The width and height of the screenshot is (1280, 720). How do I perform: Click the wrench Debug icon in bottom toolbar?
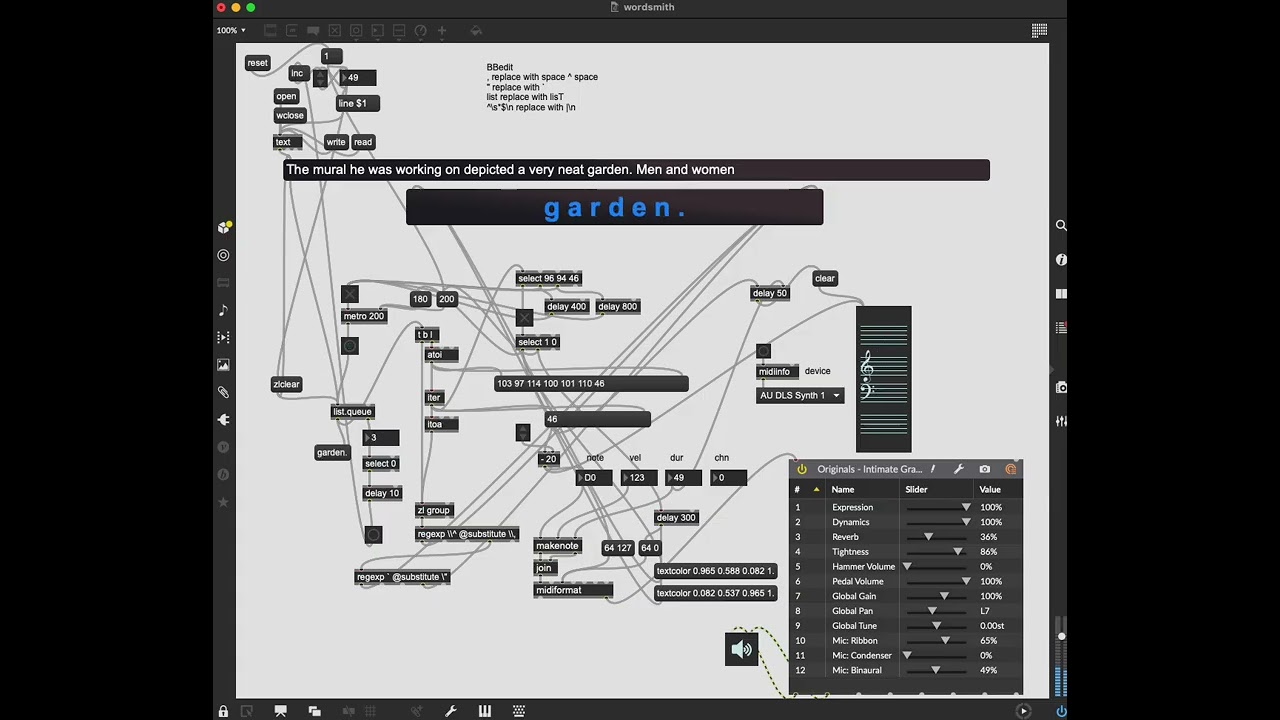[x=451, y=711]
